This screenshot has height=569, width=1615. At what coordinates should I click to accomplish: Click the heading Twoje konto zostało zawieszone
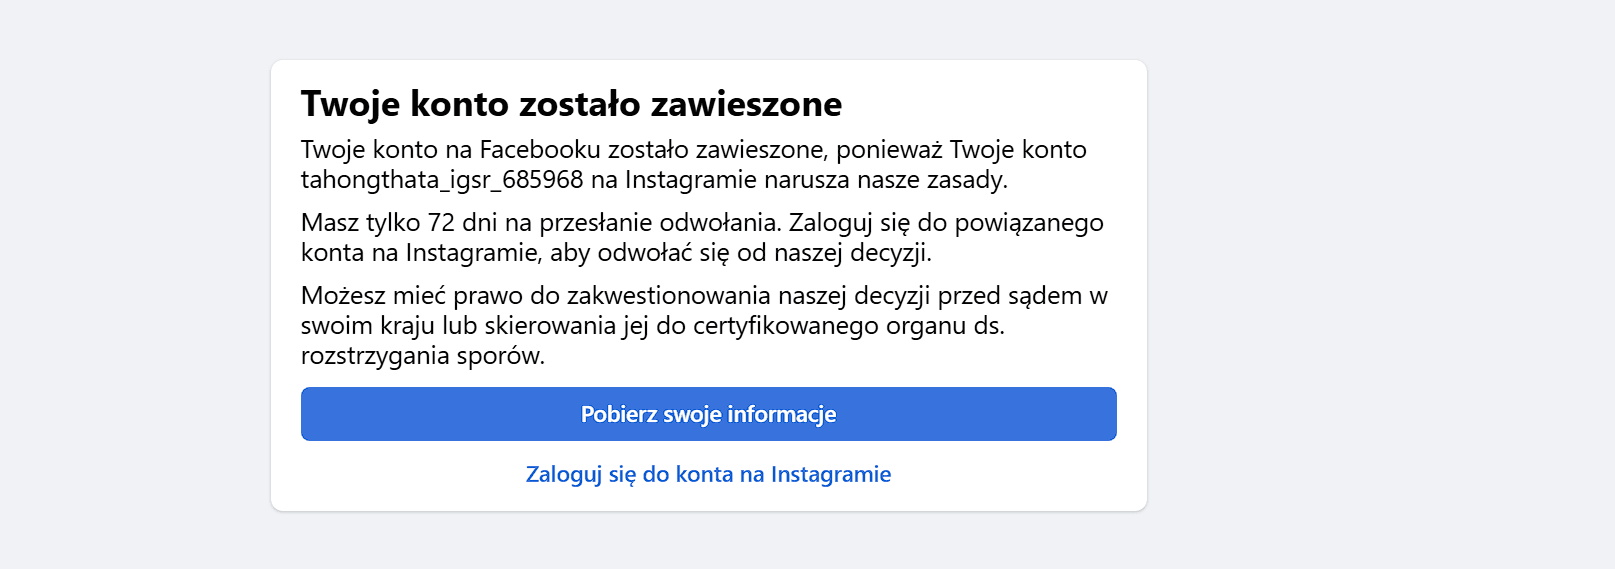571,104
